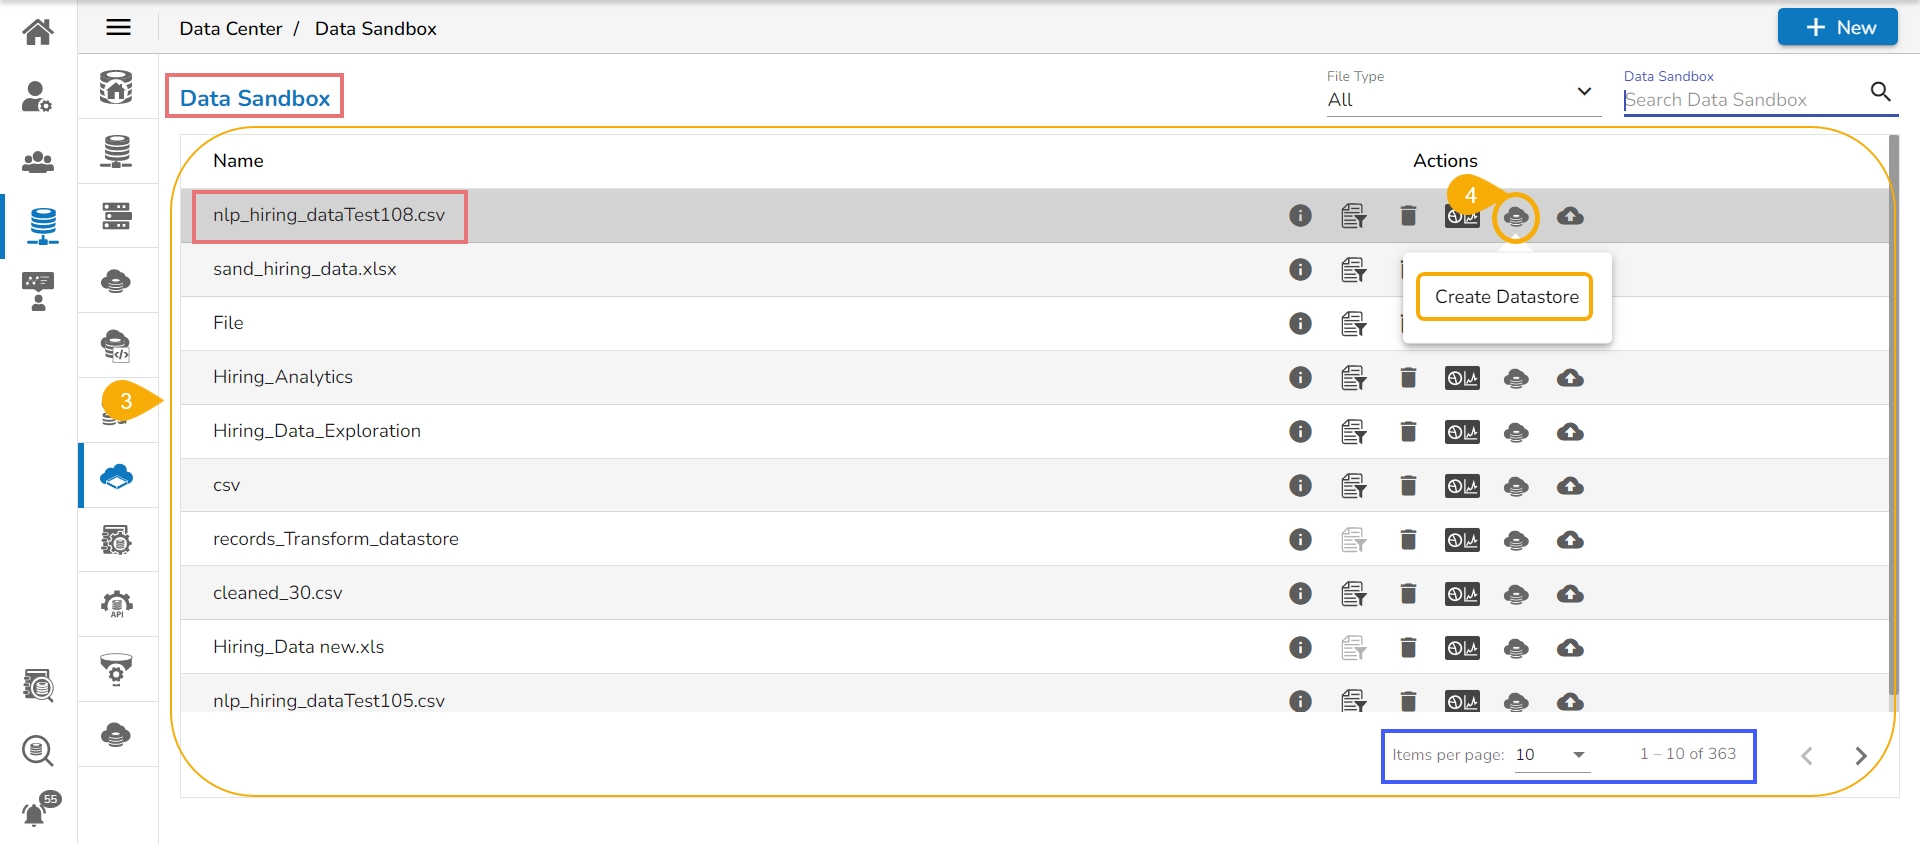Select the Data Sandbox cloud item in side panel
The image size is (1920, 844).
(117, 476)
